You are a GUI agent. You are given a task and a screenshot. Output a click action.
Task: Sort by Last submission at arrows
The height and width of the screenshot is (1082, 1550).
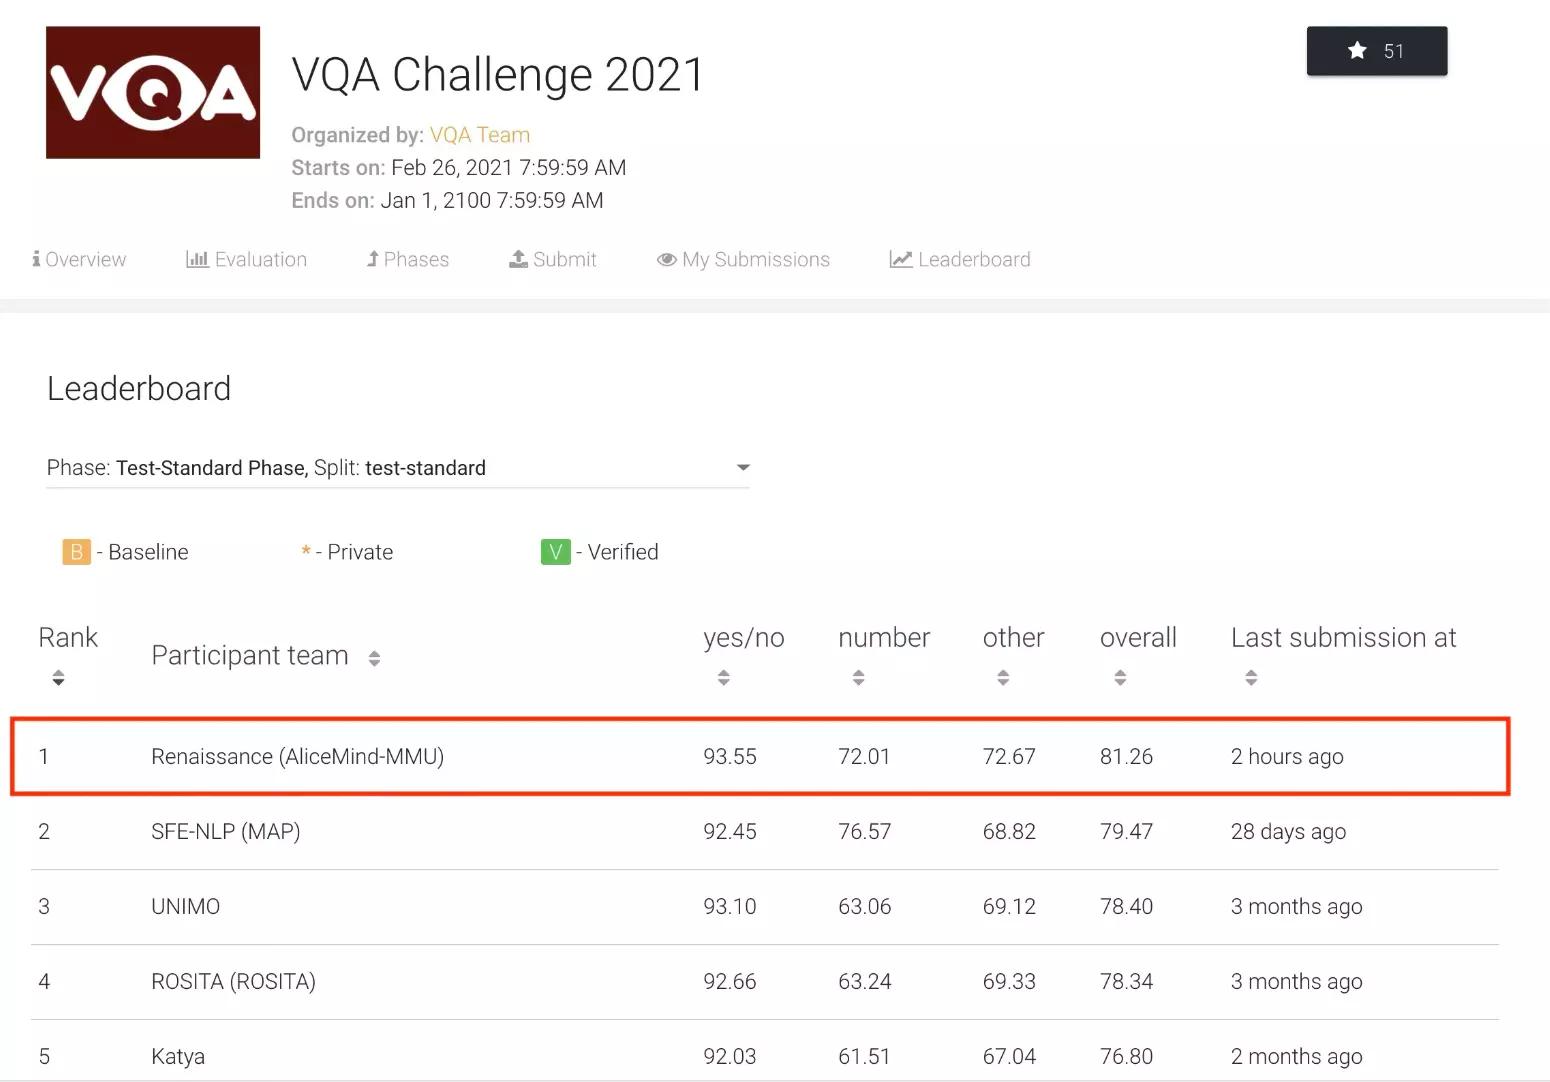[1251, 678]
